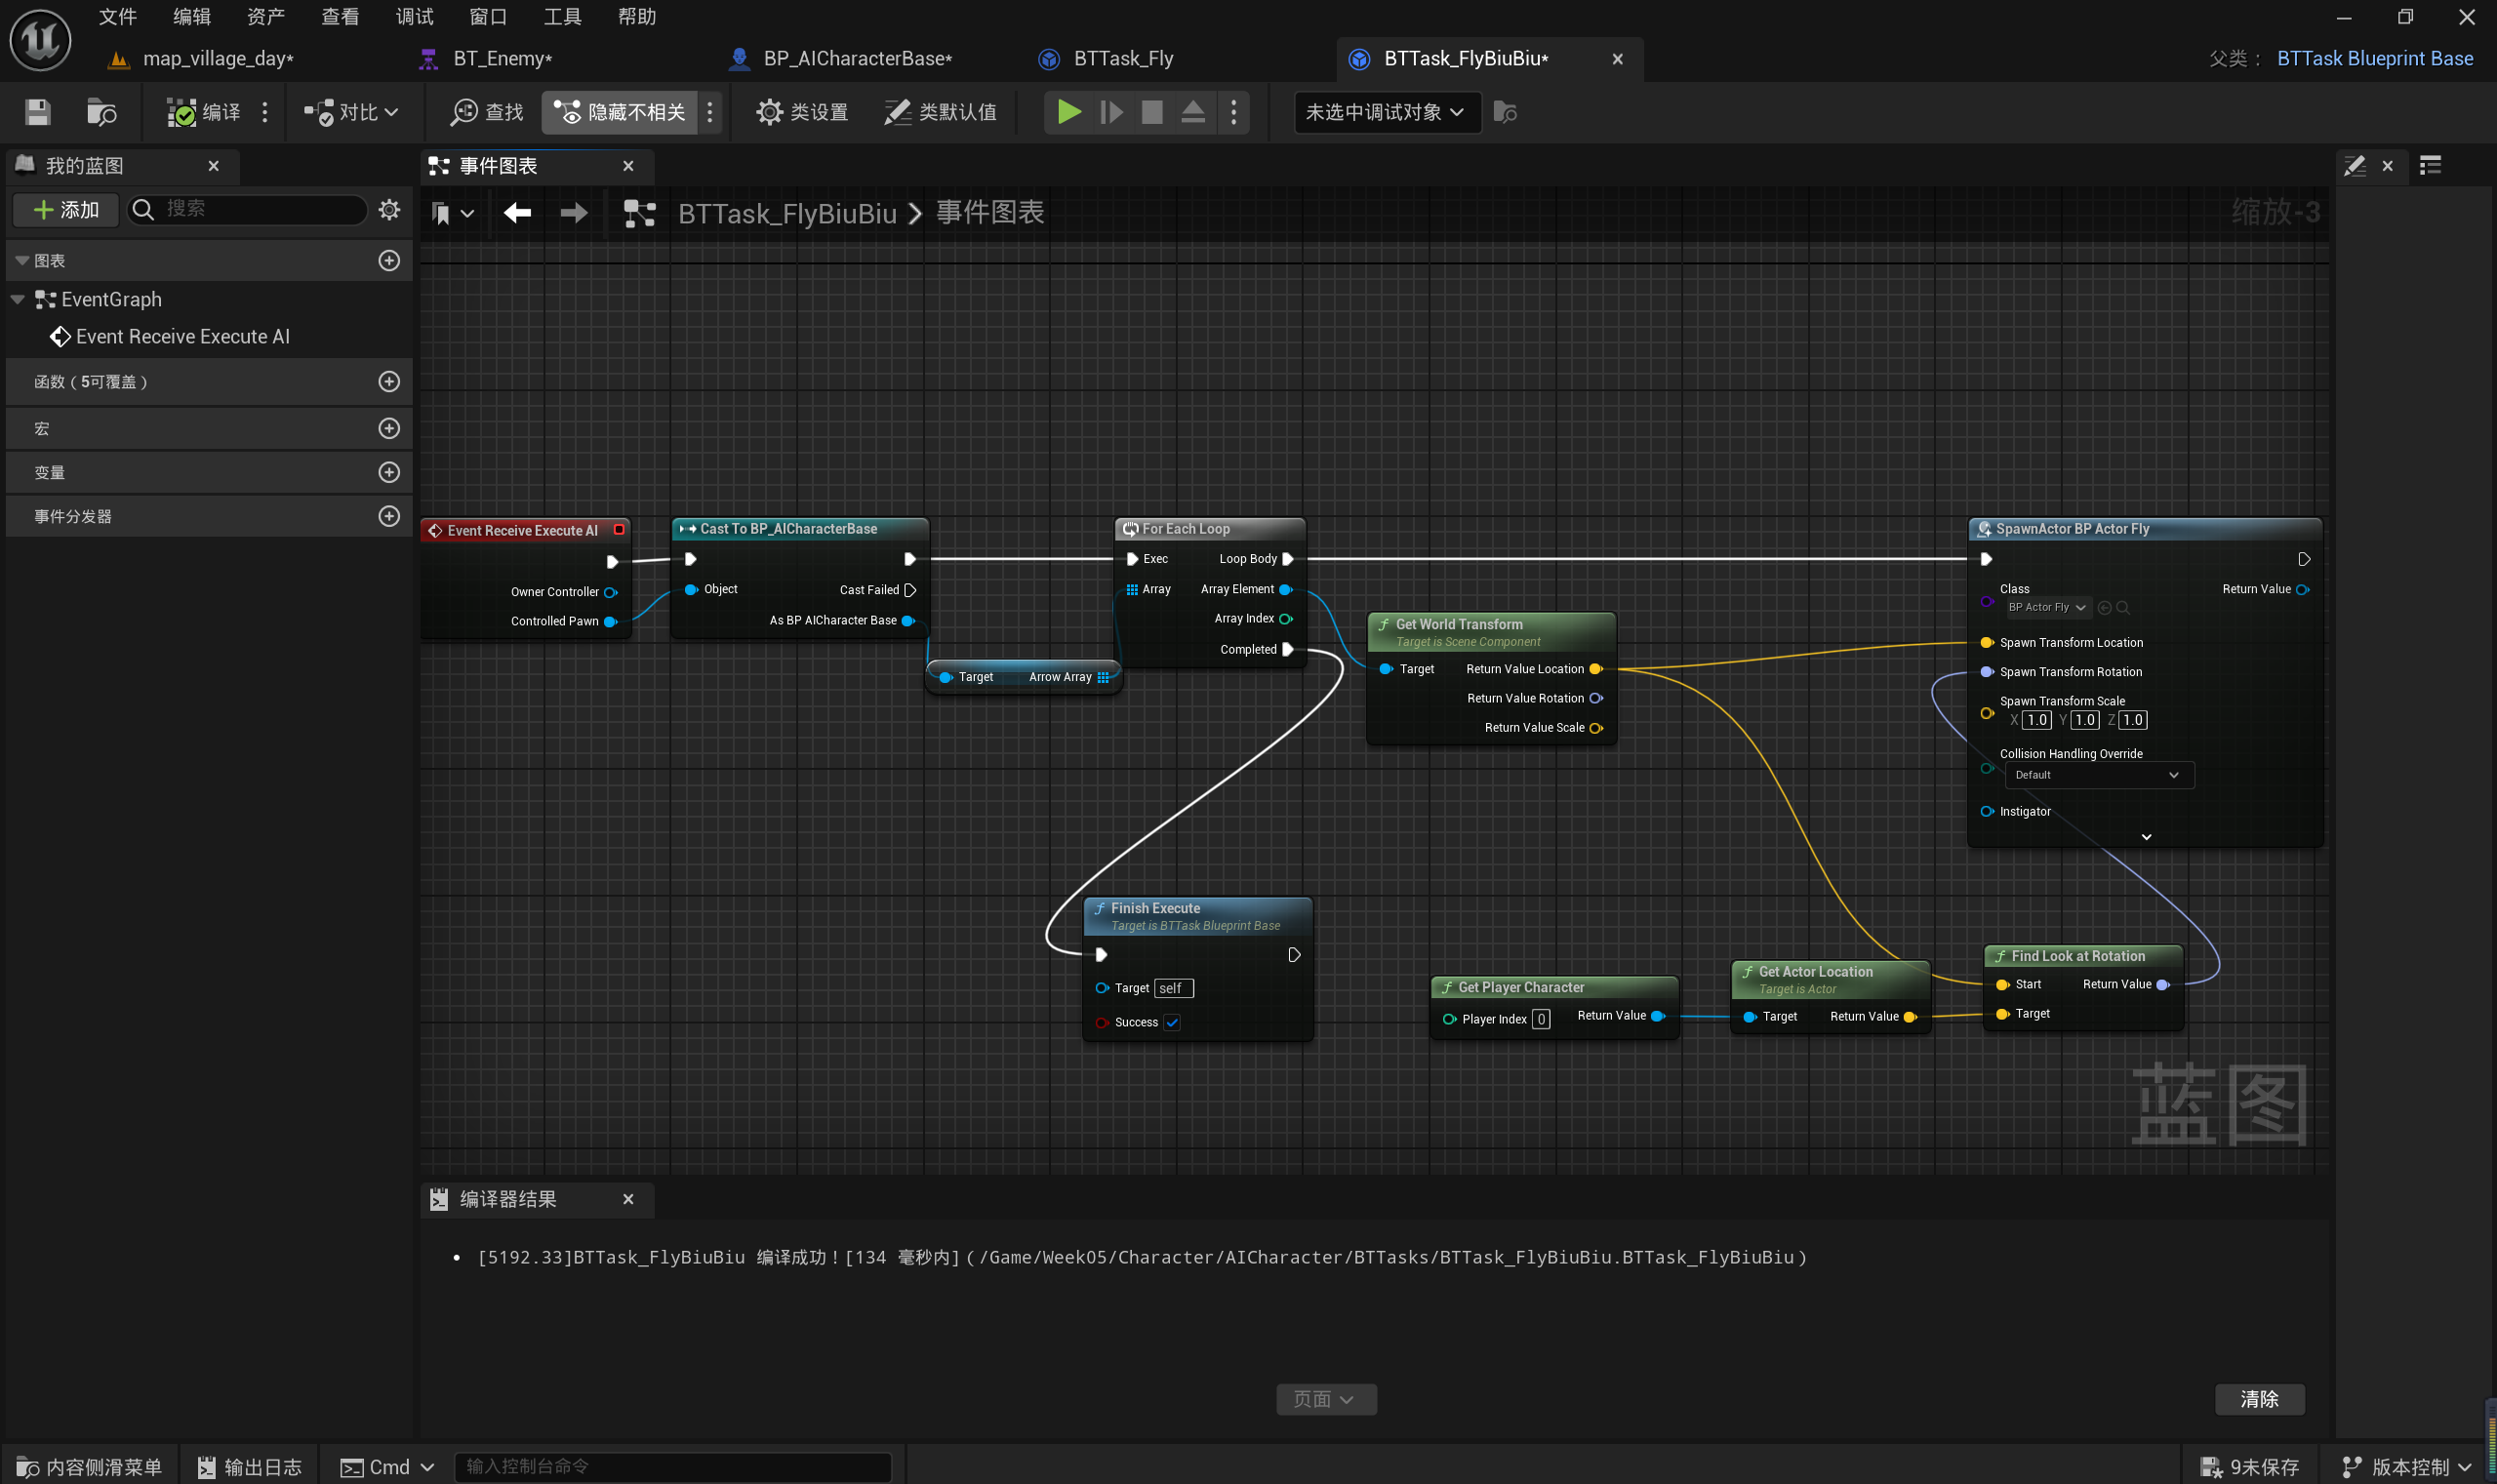This screenshot has width=2497, height=1484.
Task: Click the Stop simulation icon
Action: coord(1152,112)
